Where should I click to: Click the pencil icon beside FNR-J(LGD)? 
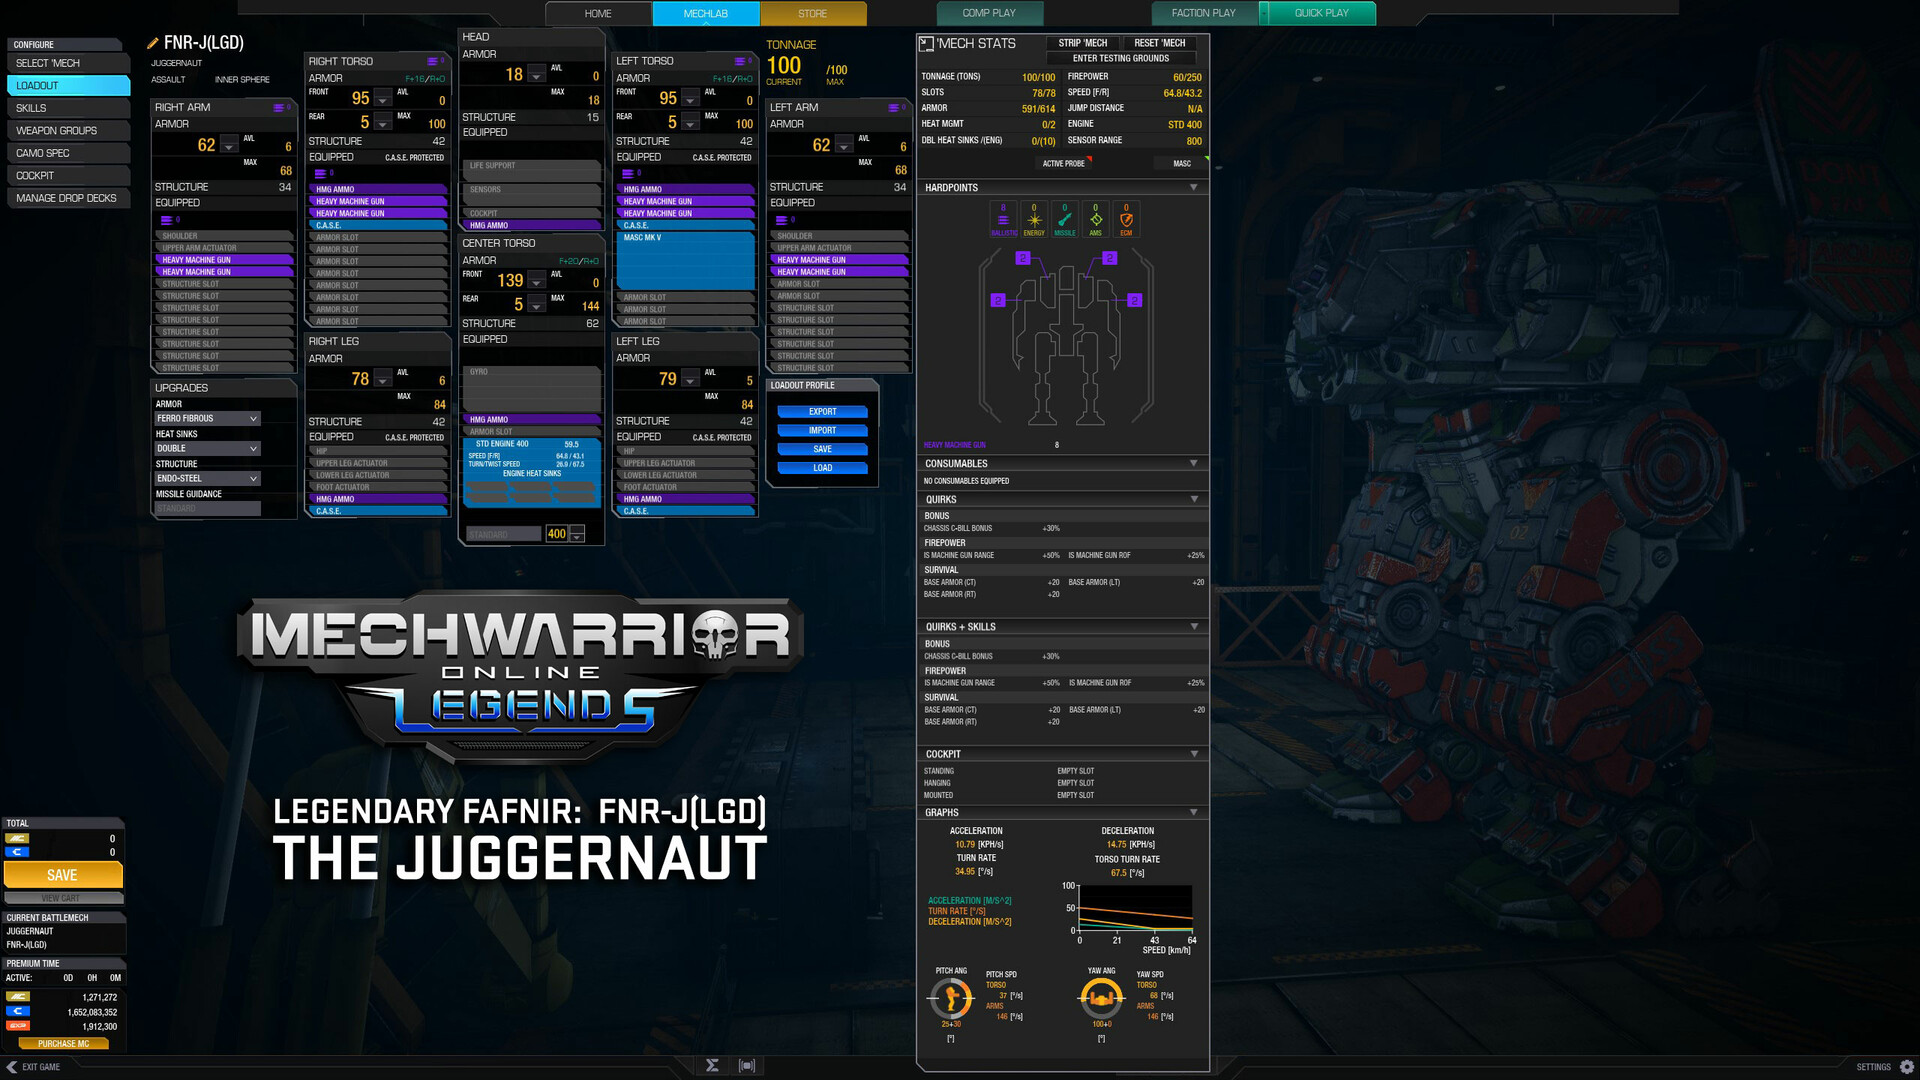click(x=155, y=42)
